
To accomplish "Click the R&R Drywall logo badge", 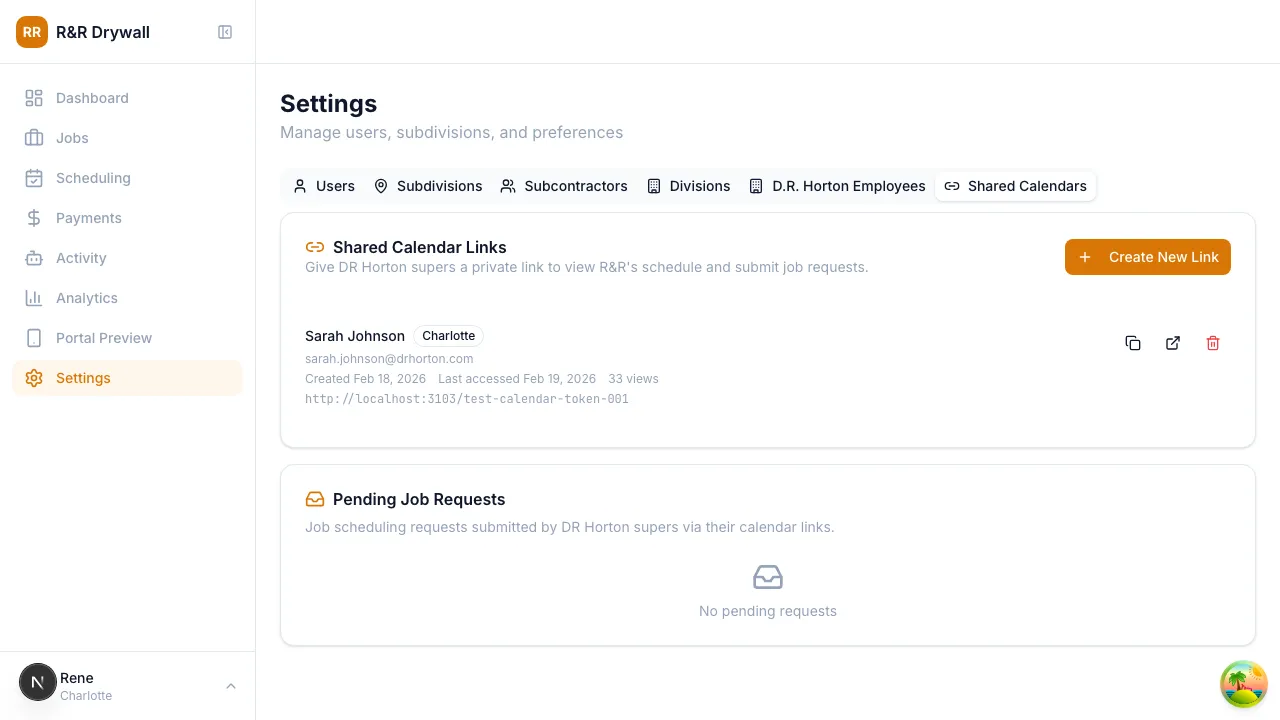I will pos(32,32).
